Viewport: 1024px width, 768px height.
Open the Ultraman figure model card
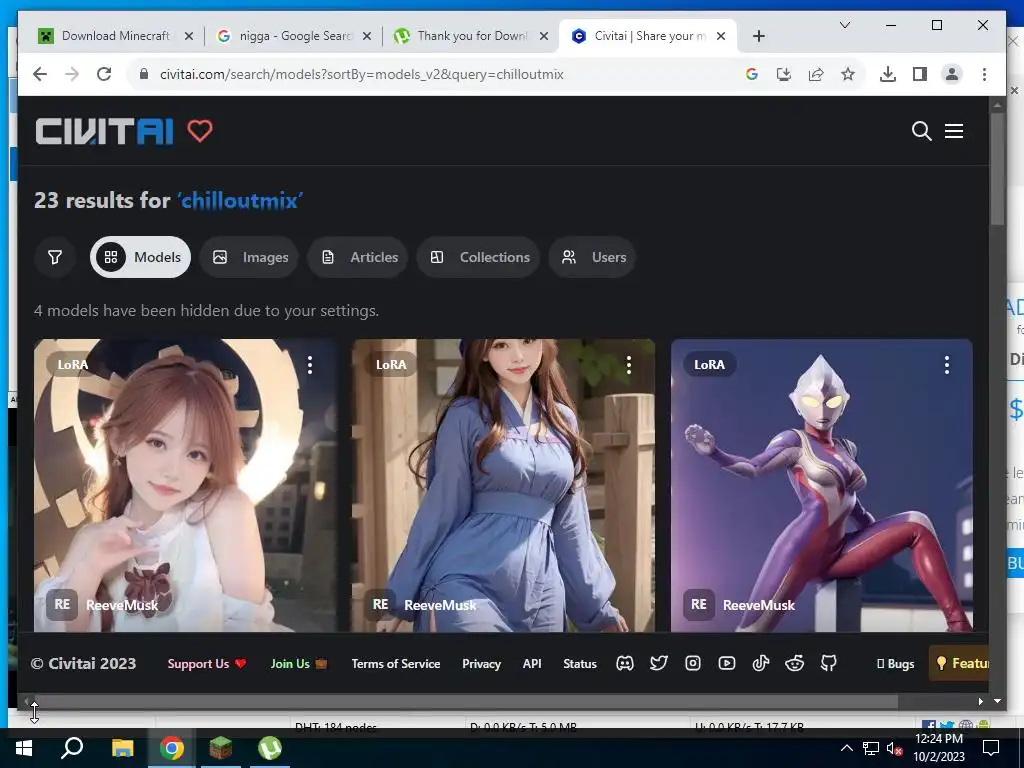tap(822, 485)
